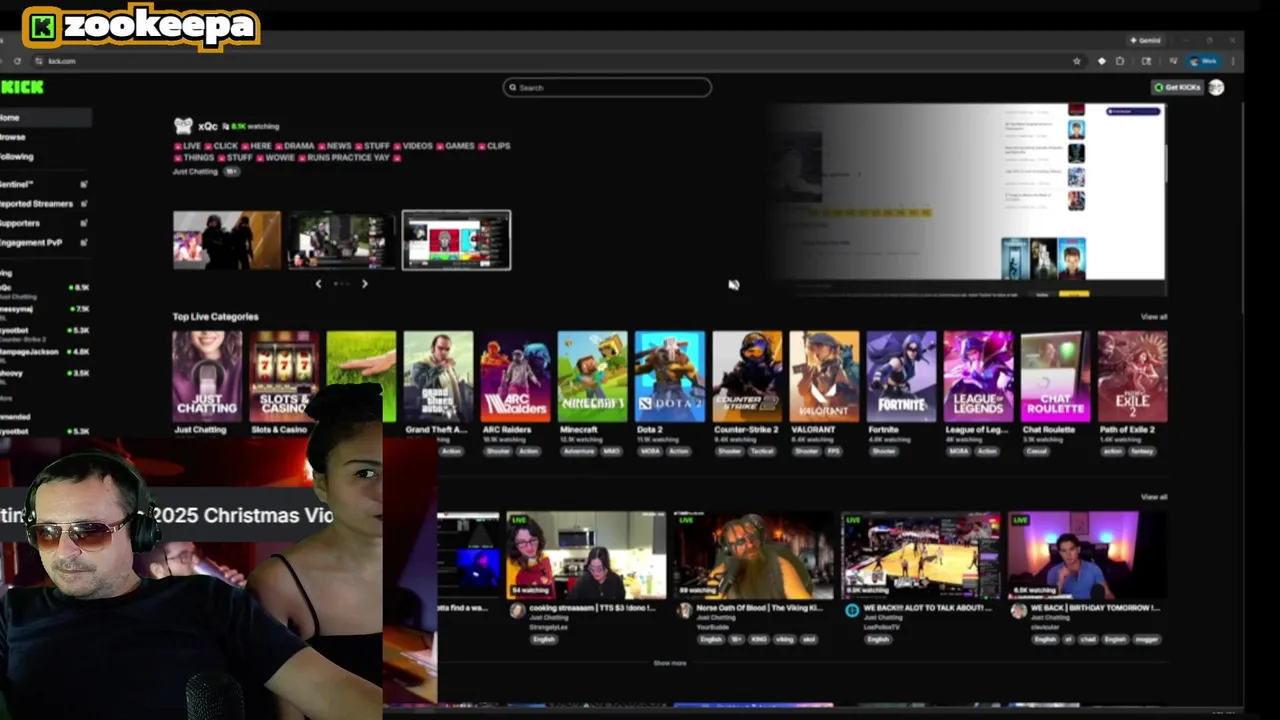Open the Fortnite category card
Screen dimensions: 1280x720
click(x=901, y=377)
